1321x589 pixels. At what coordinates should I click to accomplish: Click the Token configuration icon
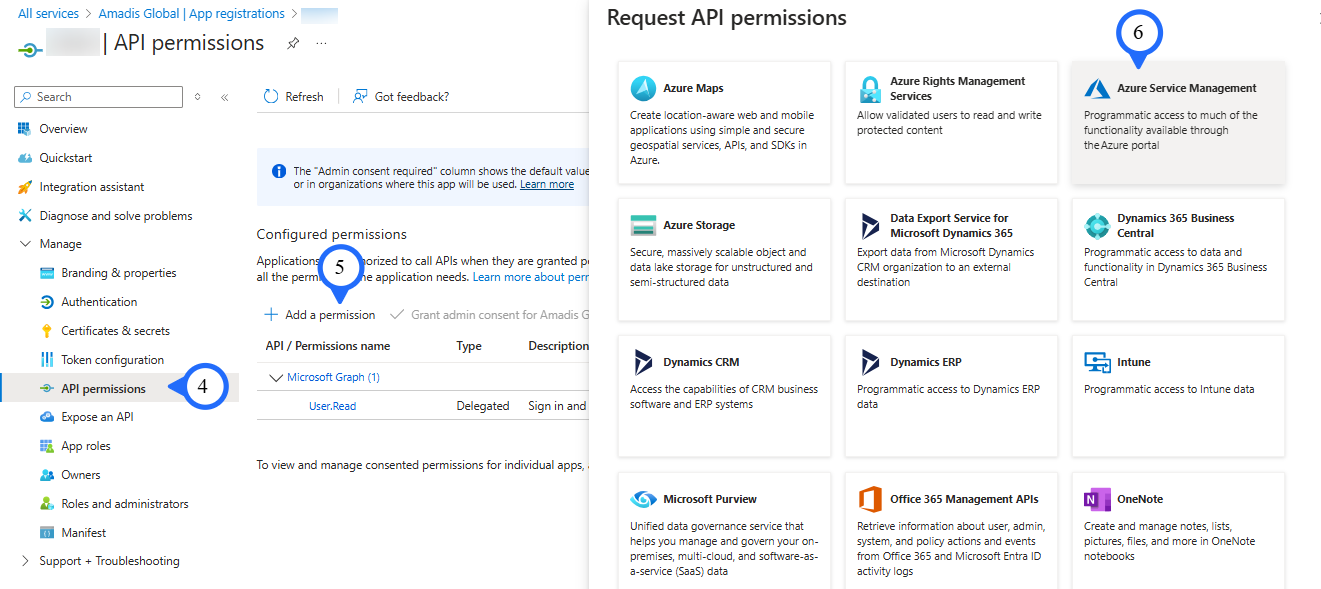pos(46,360)
